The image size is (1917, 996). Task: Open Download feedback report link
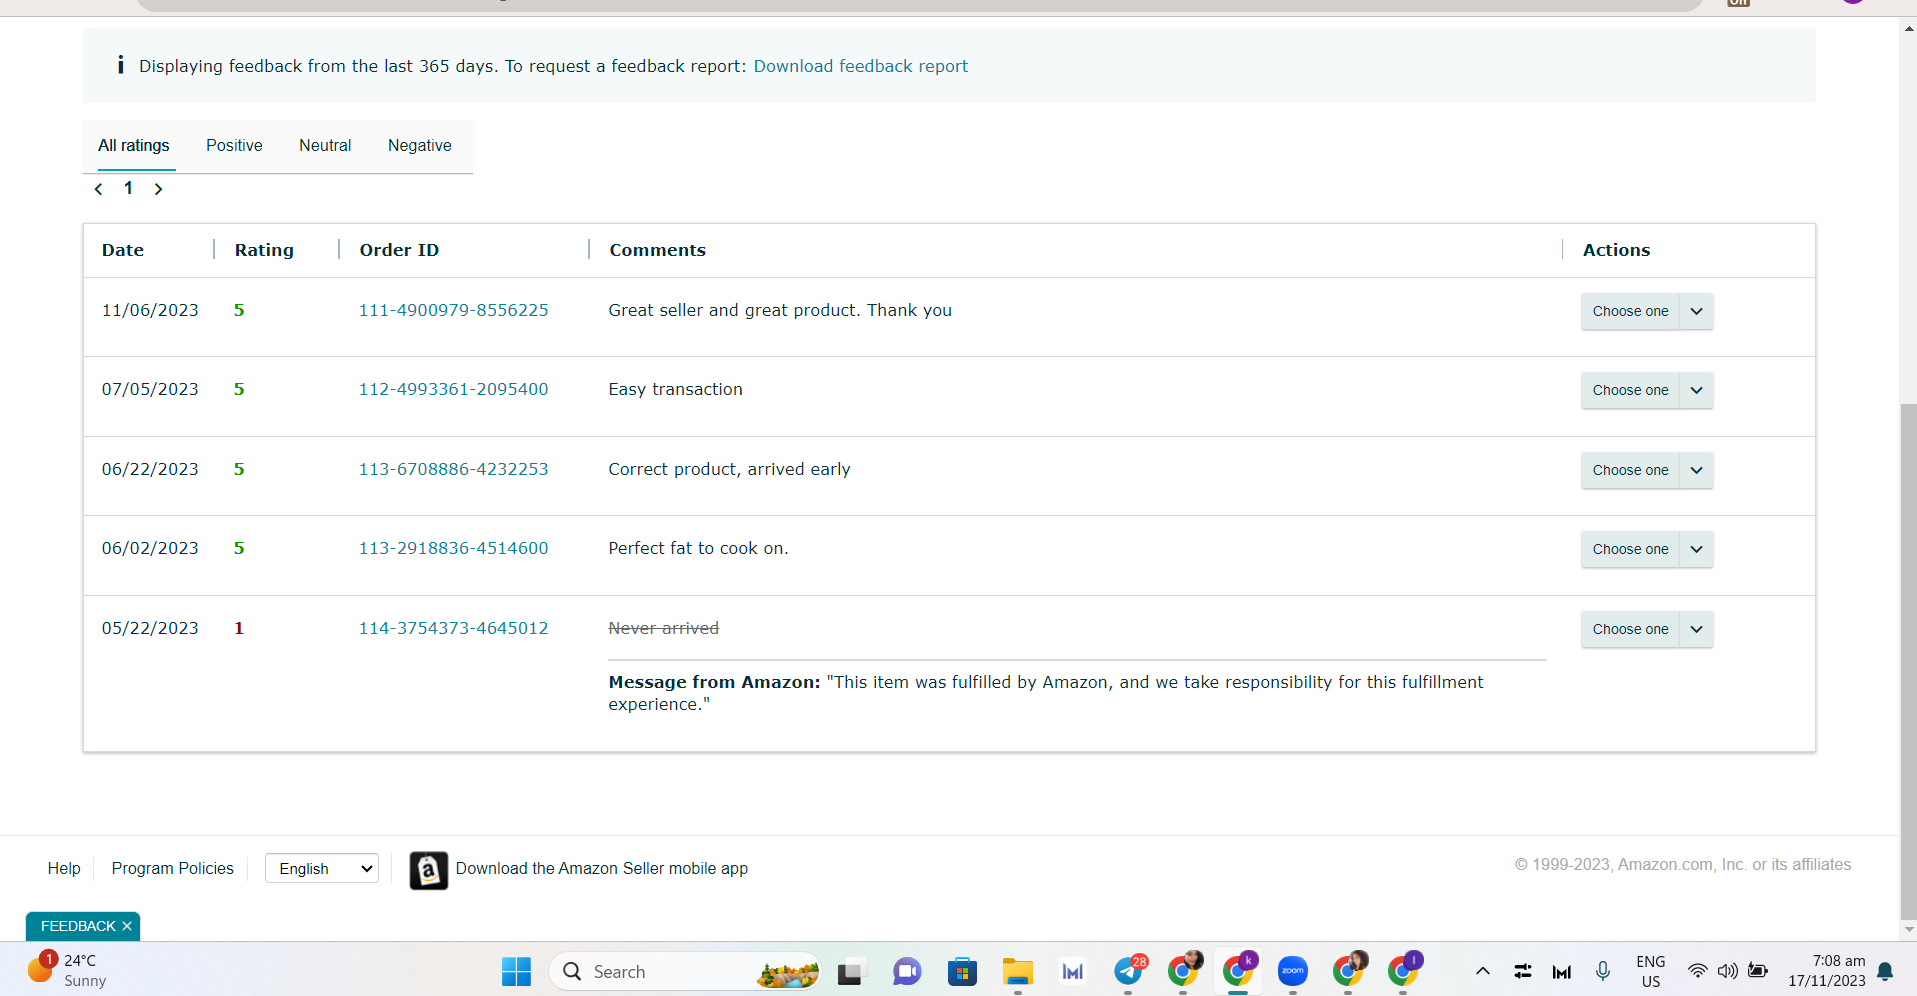coord(860,66)
